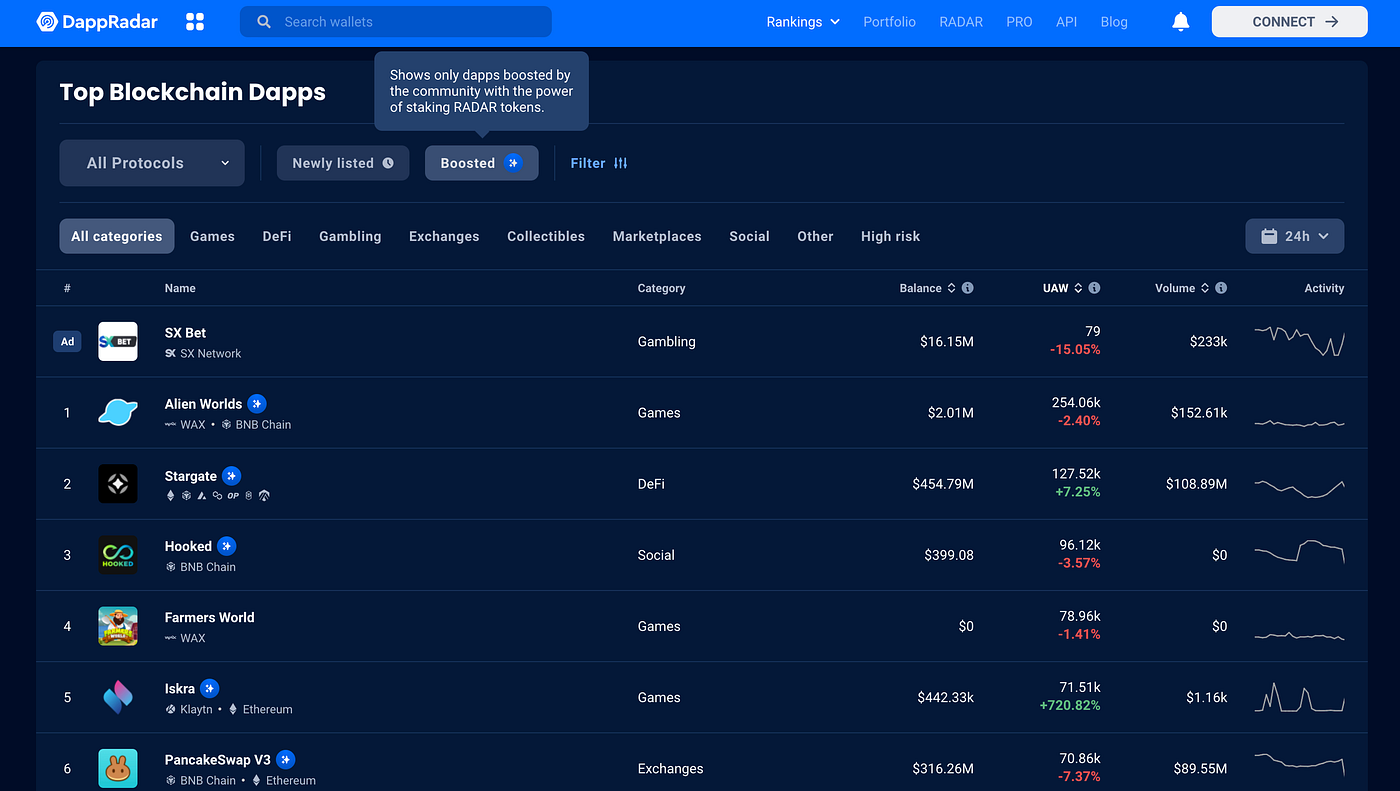Sort by UAW column arrows
This screenshot has width=1400, height=791.
pos(1078,288)
